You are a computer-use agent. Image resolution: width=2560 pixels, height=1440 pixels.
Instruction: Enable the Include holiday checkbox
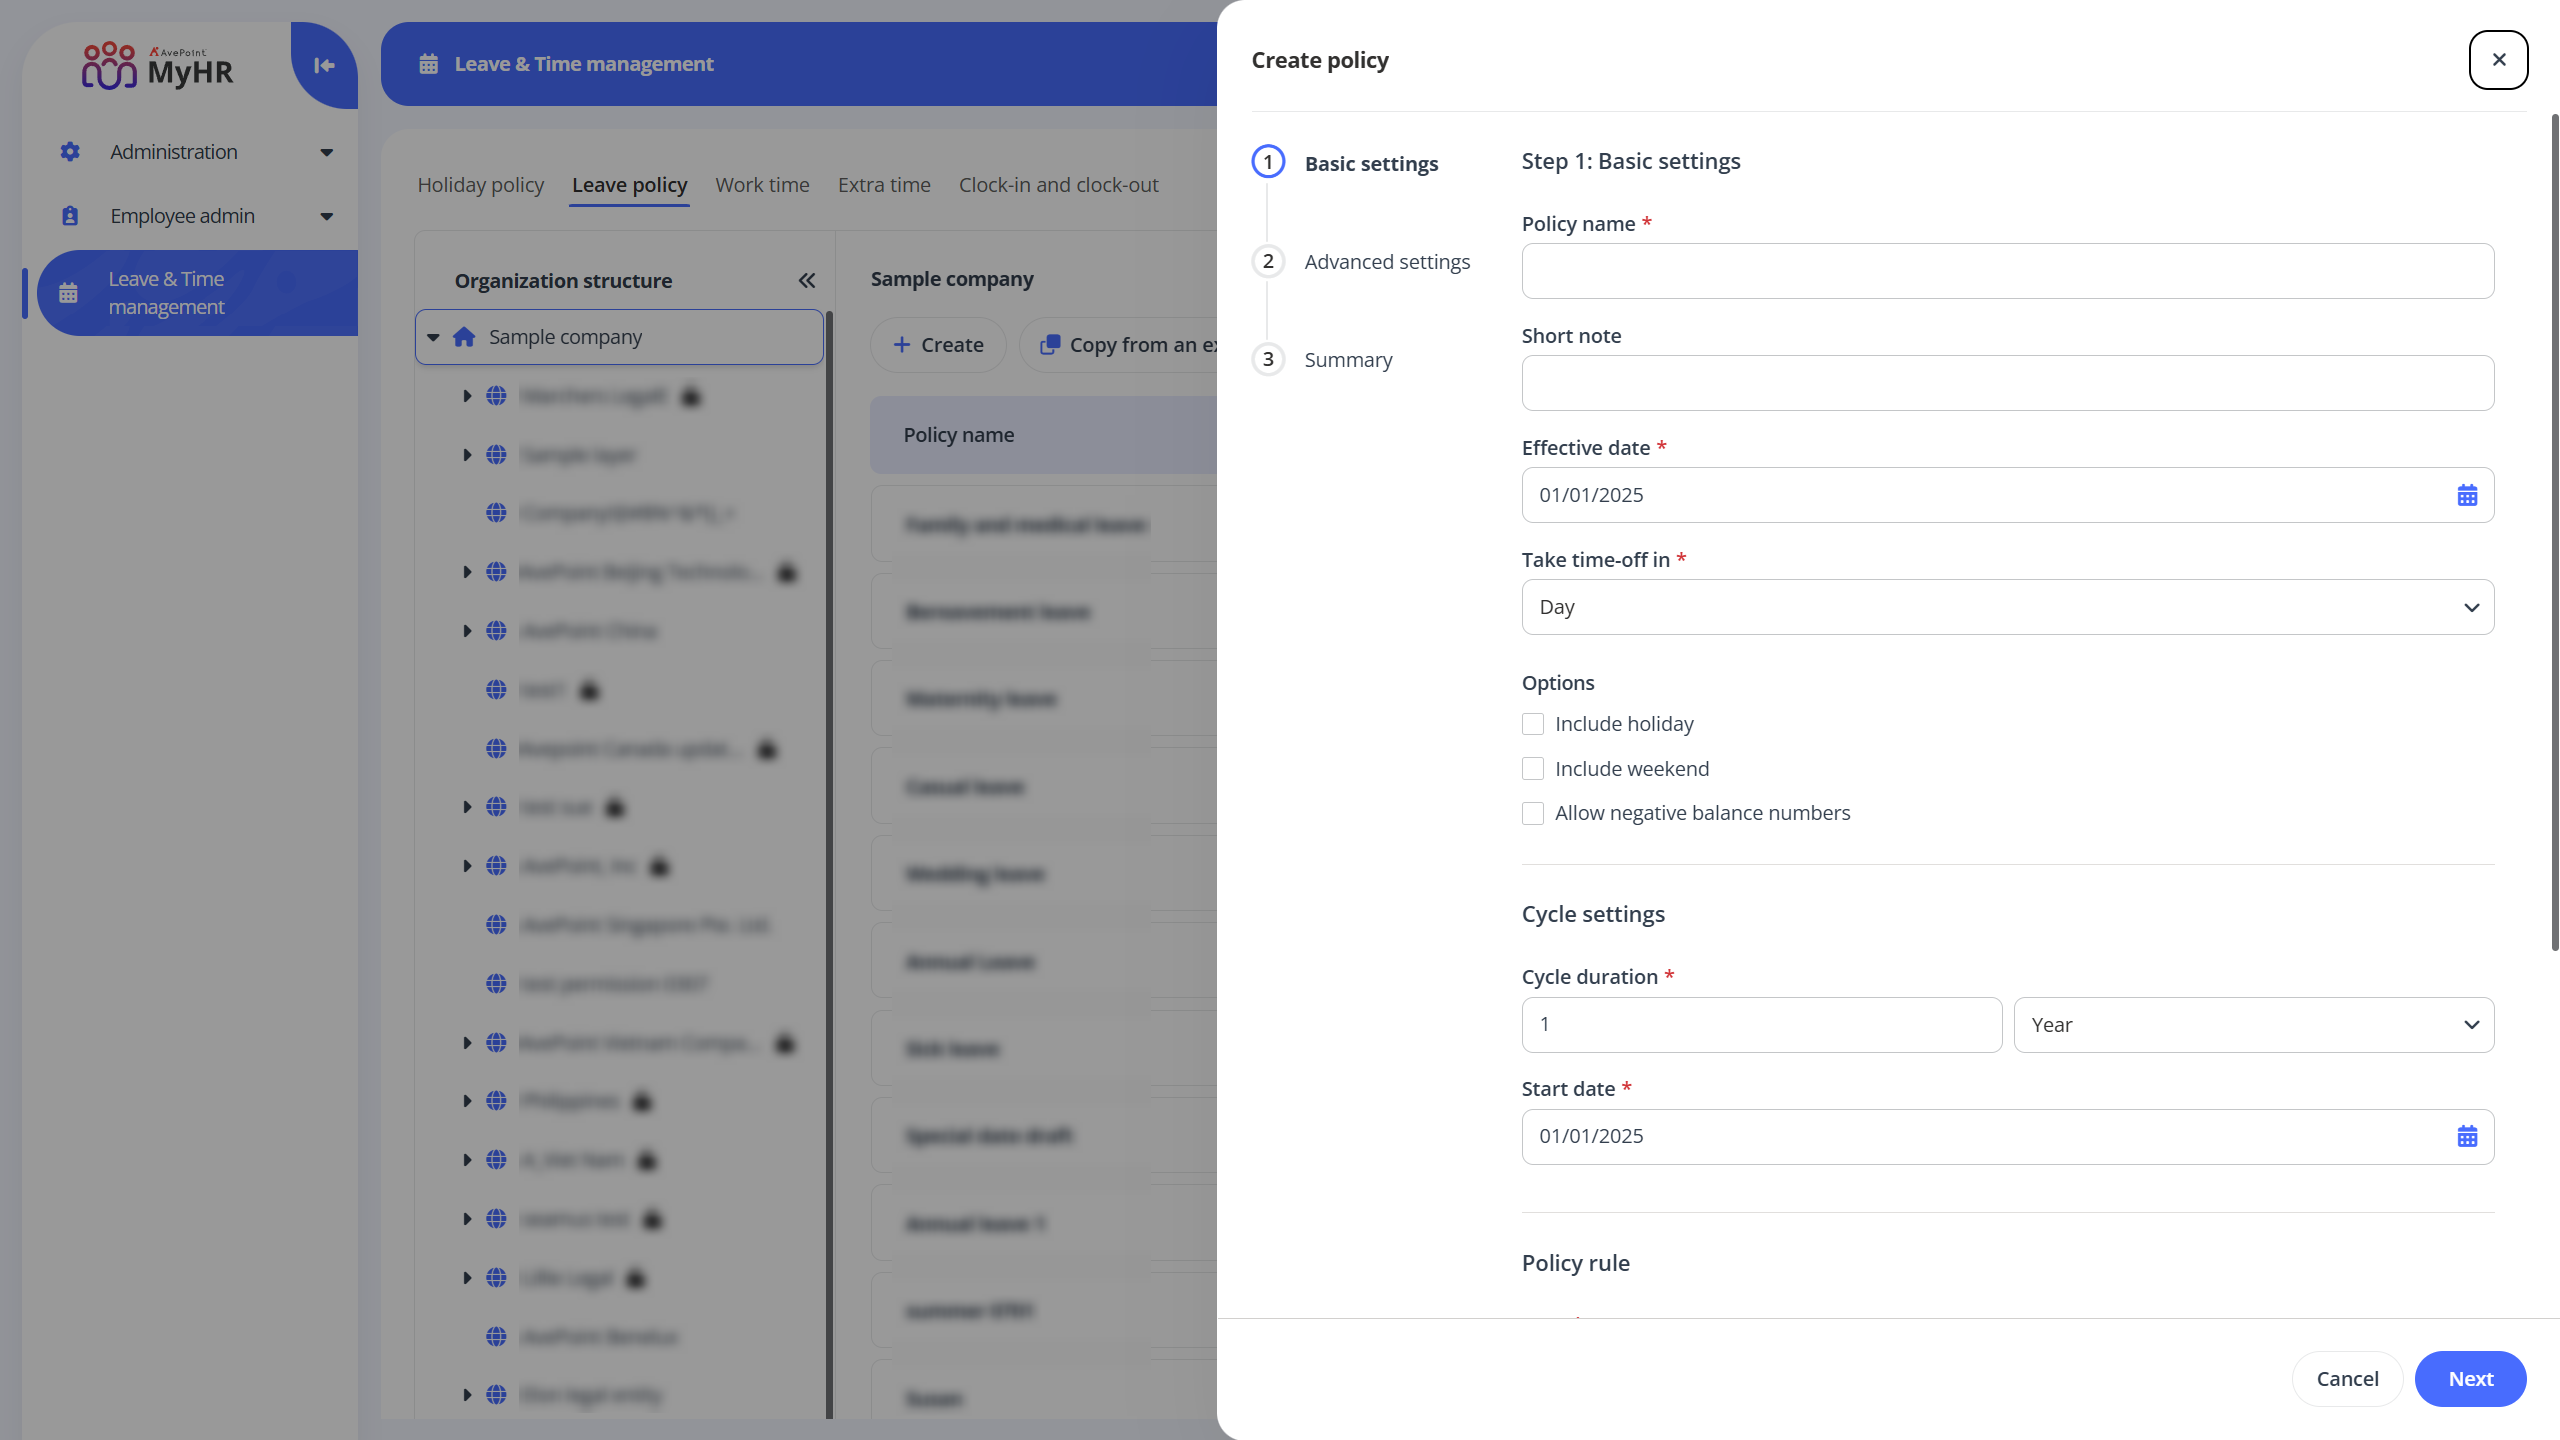click(1533, 724)
